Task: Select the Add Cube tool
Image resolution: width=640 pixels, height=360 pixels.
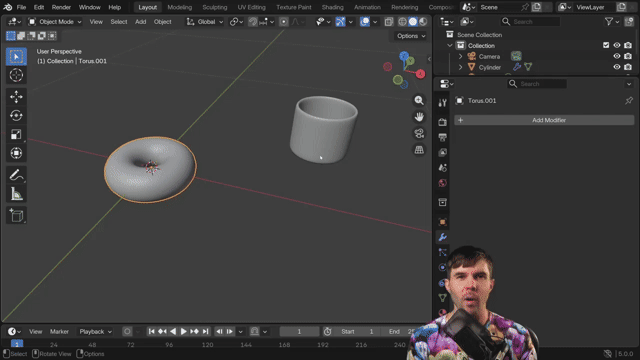Action: coord(16,216)
